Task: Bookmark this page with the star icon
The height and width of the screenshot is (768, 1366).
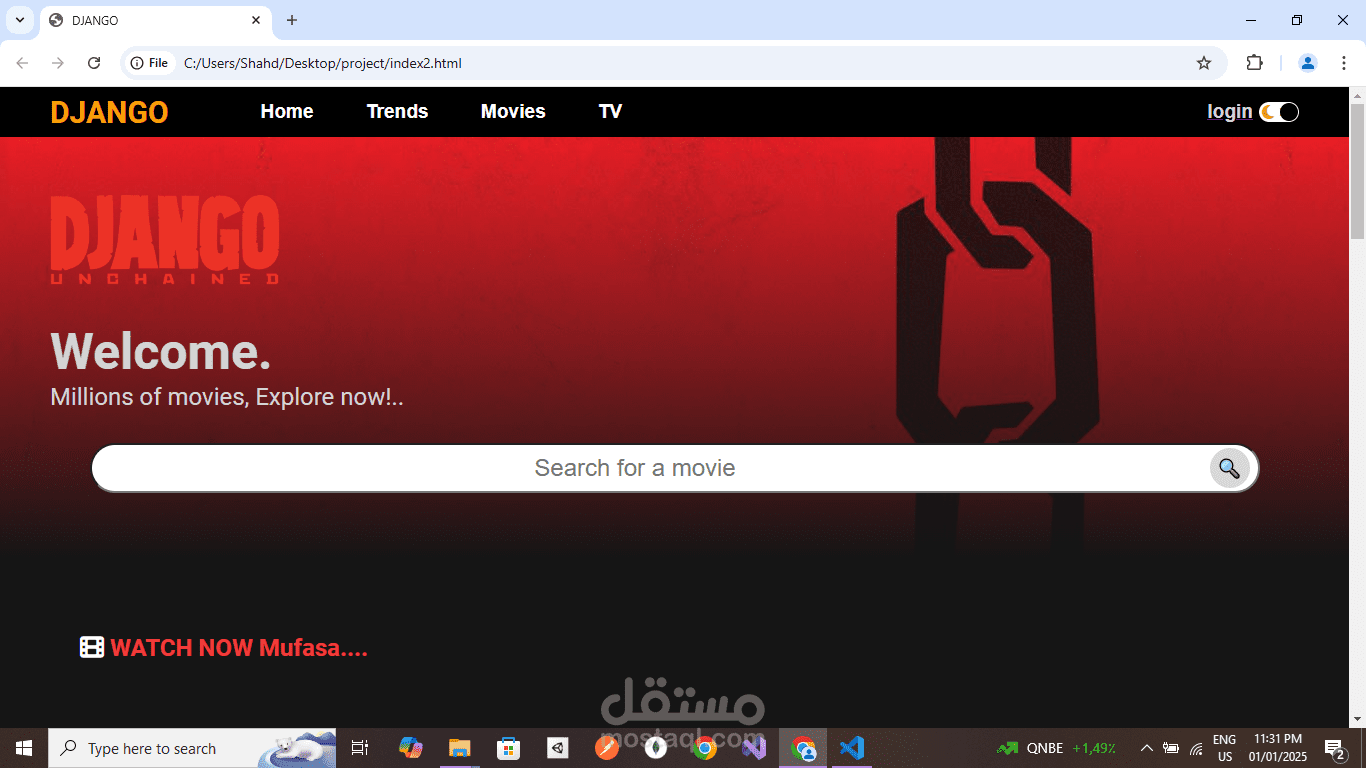Action: [x=1204, y=63]
